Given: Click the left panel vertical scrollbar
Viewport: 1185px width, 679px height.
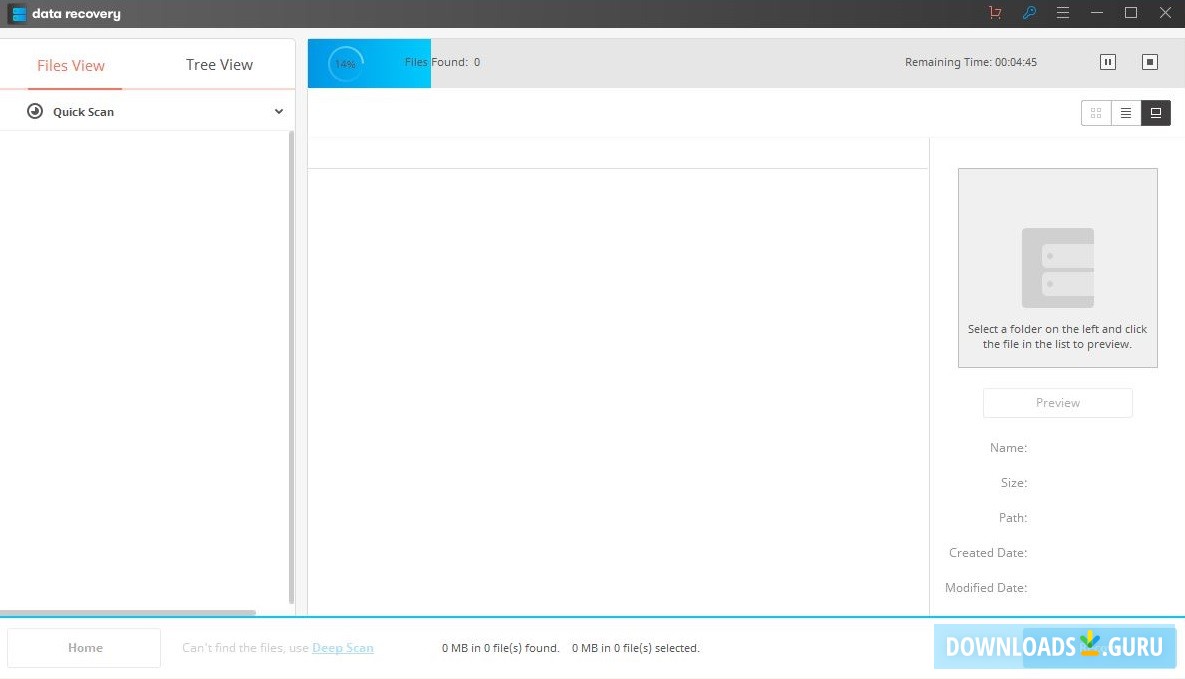Looking at the screenshot, I should pyautogui.click(x=292, y=367).
